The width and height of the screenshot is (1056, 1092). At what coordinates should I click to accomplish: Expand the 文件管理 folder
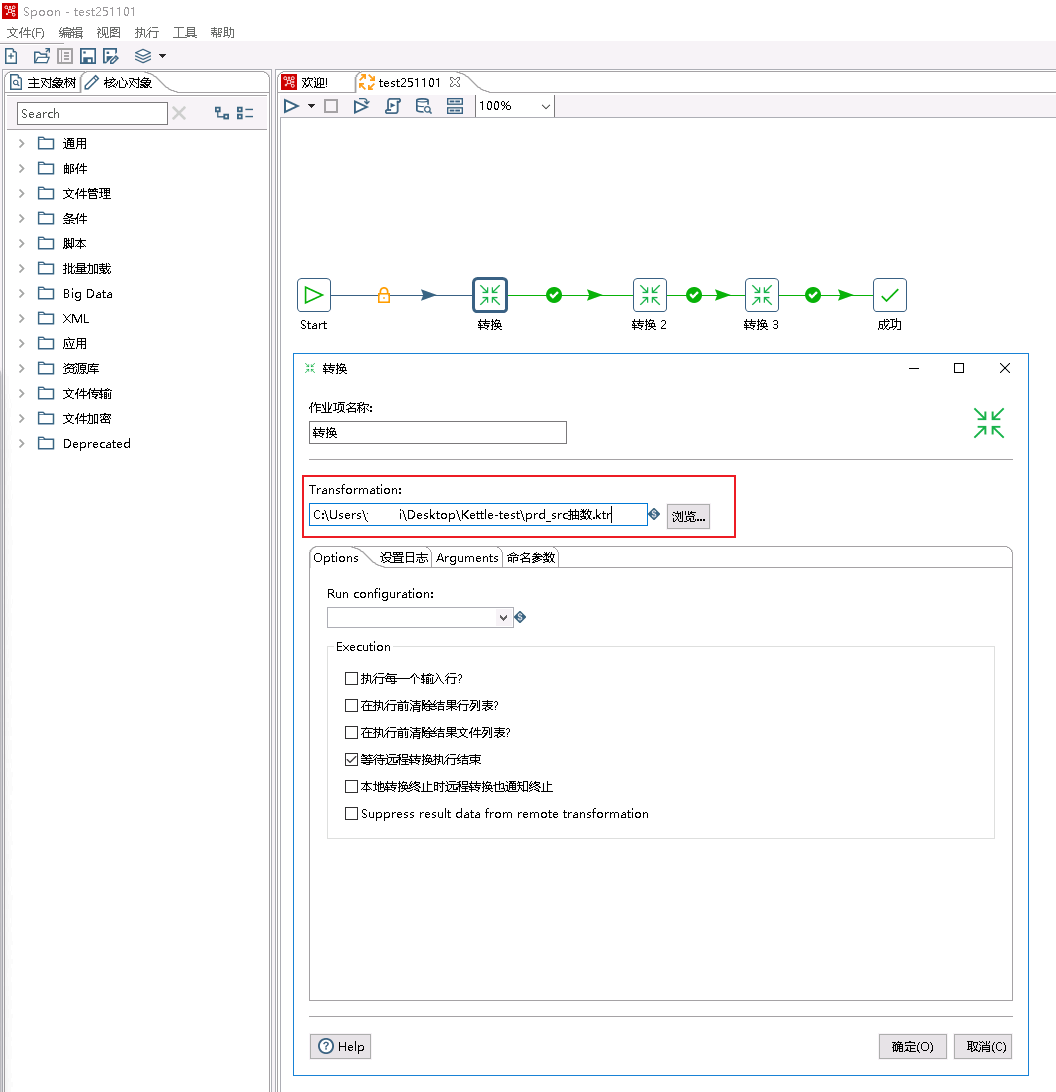[x=22, y=194]
